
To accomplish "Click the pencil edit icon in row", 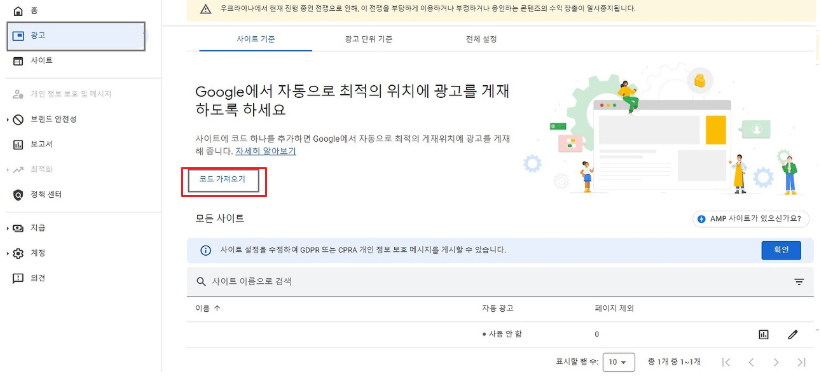I will (x=793, y=334).
